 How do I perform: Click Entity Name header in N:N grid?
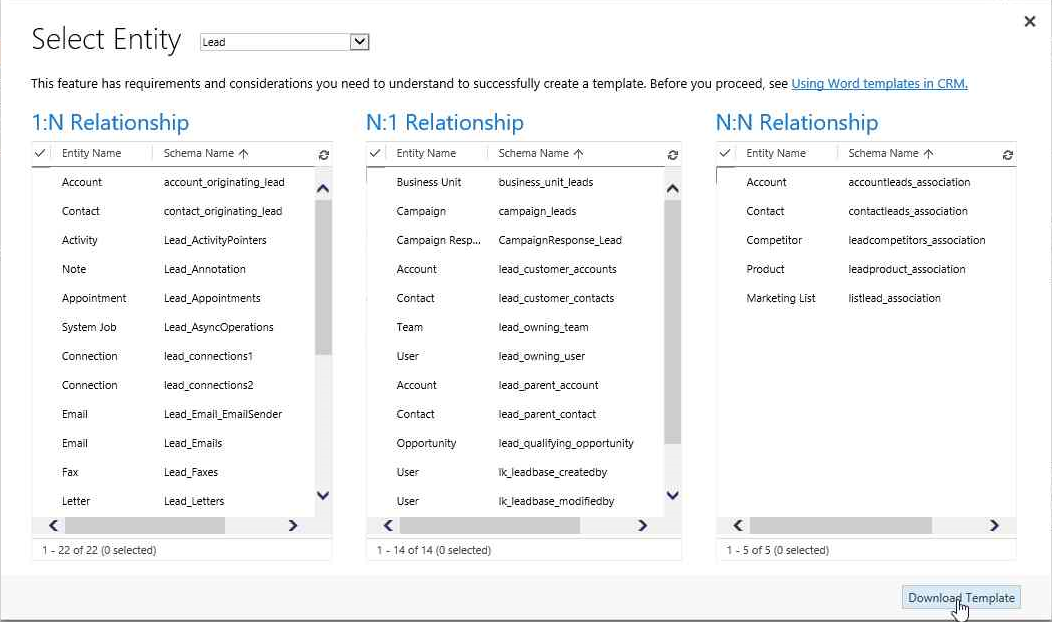[775, 153]
